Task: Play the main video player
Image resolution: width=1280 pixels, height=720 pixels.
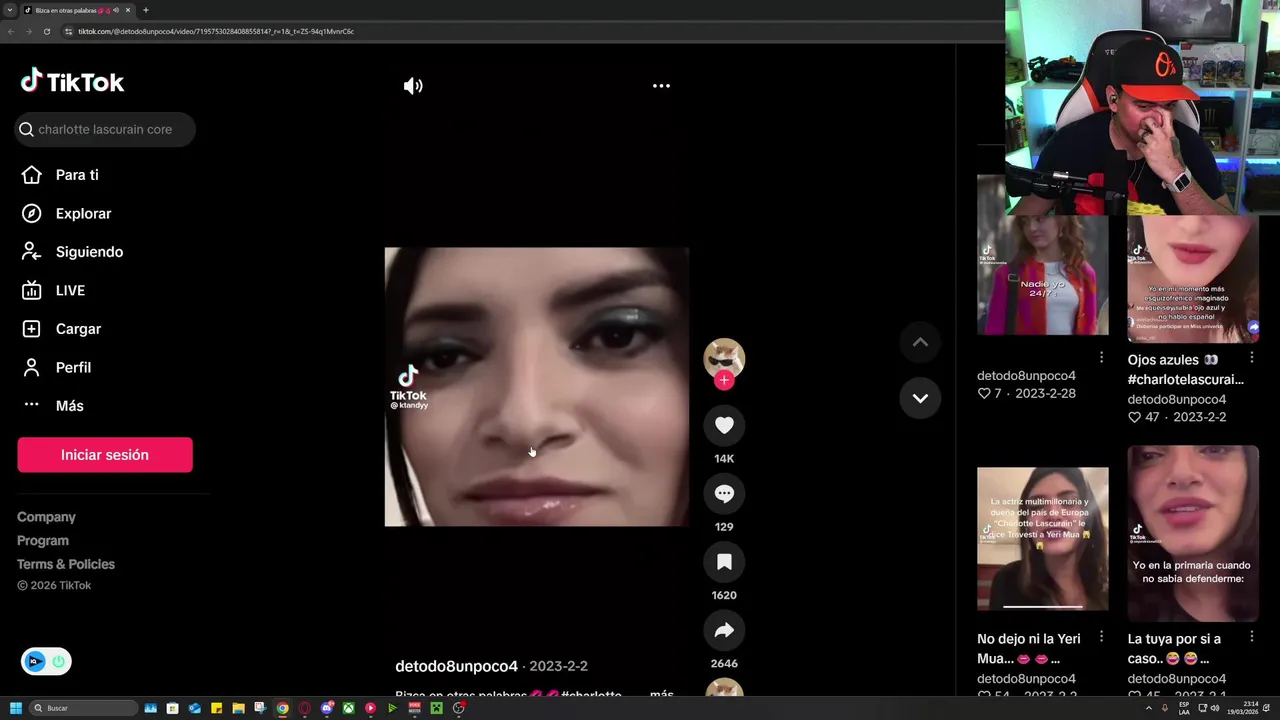Action: tap(536, 387)
